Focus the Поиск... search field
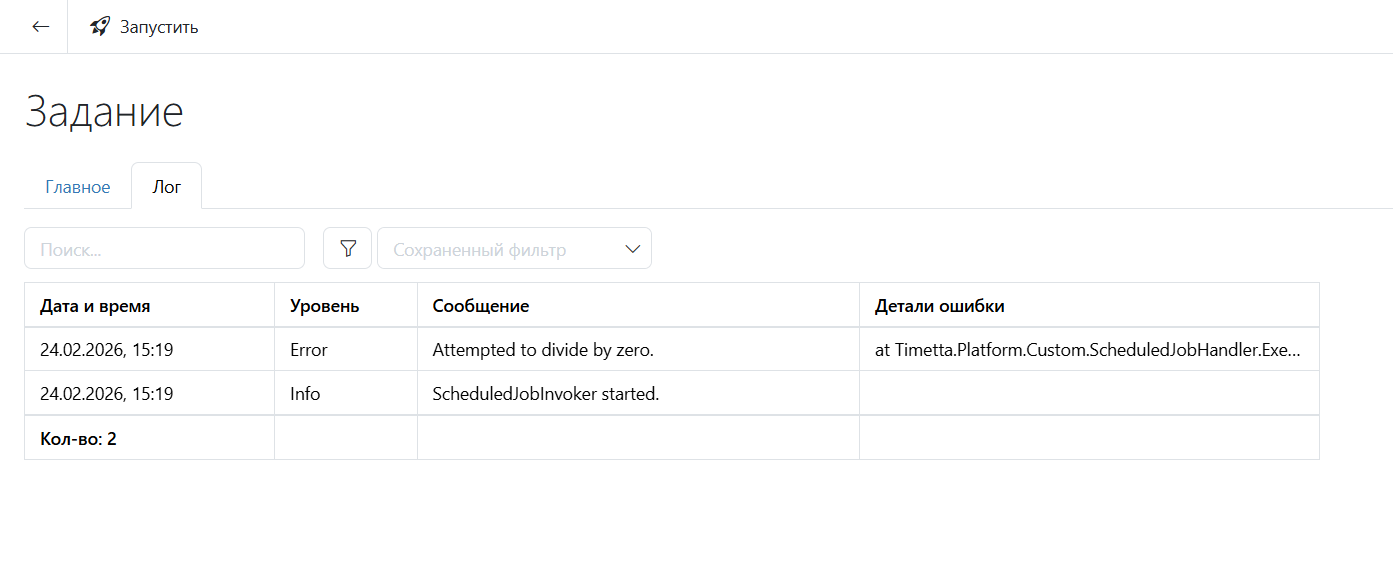1393x562 pixels. (x=164, y=249)
